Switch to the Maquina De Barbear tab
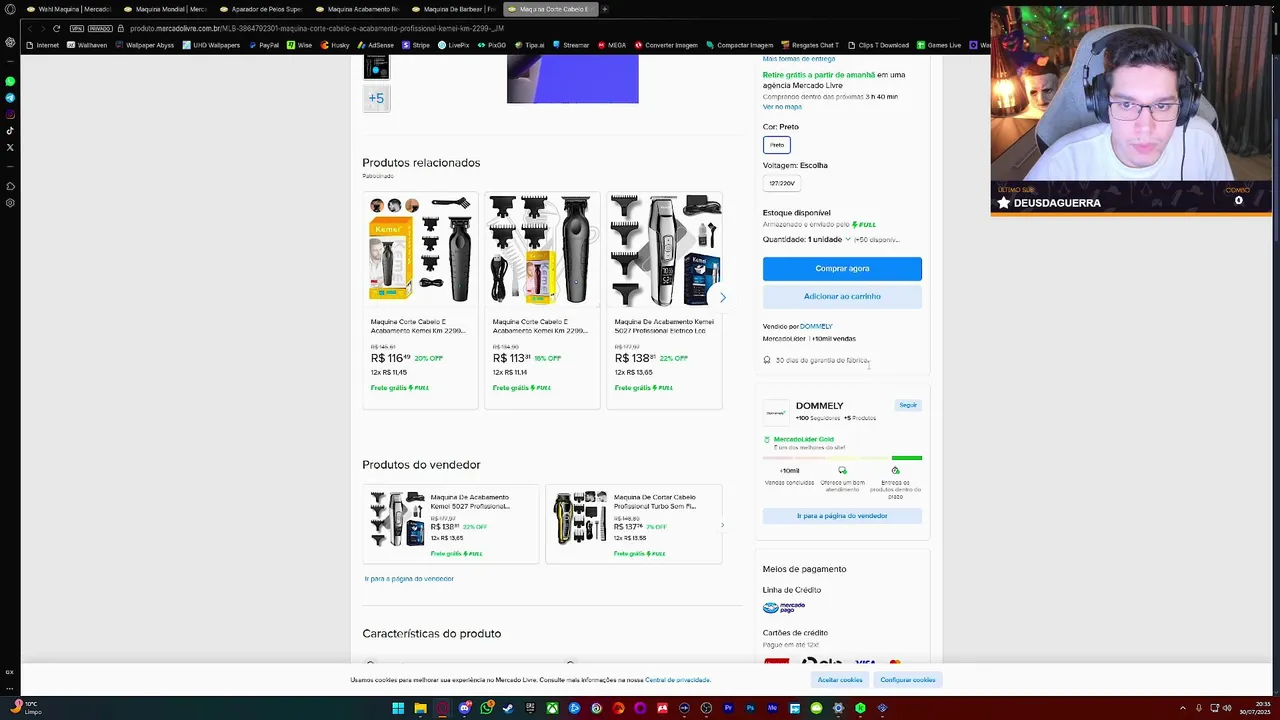This screenshot has height=720, width=1280. (455, 9)
